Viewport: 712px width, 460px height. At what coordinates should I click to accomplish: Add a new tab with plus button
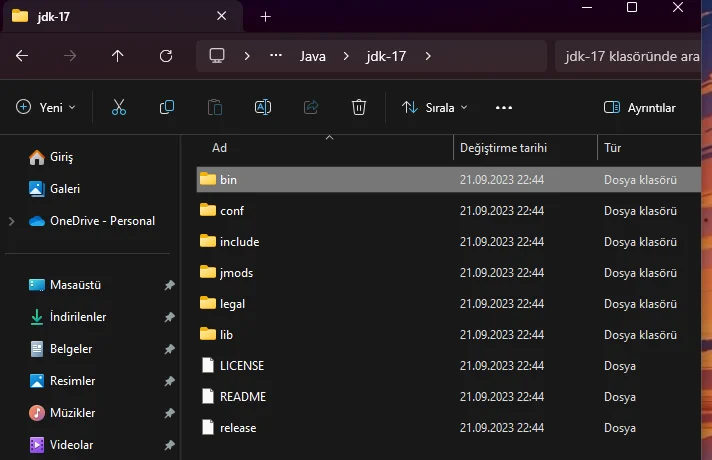(x=266, y=17)
